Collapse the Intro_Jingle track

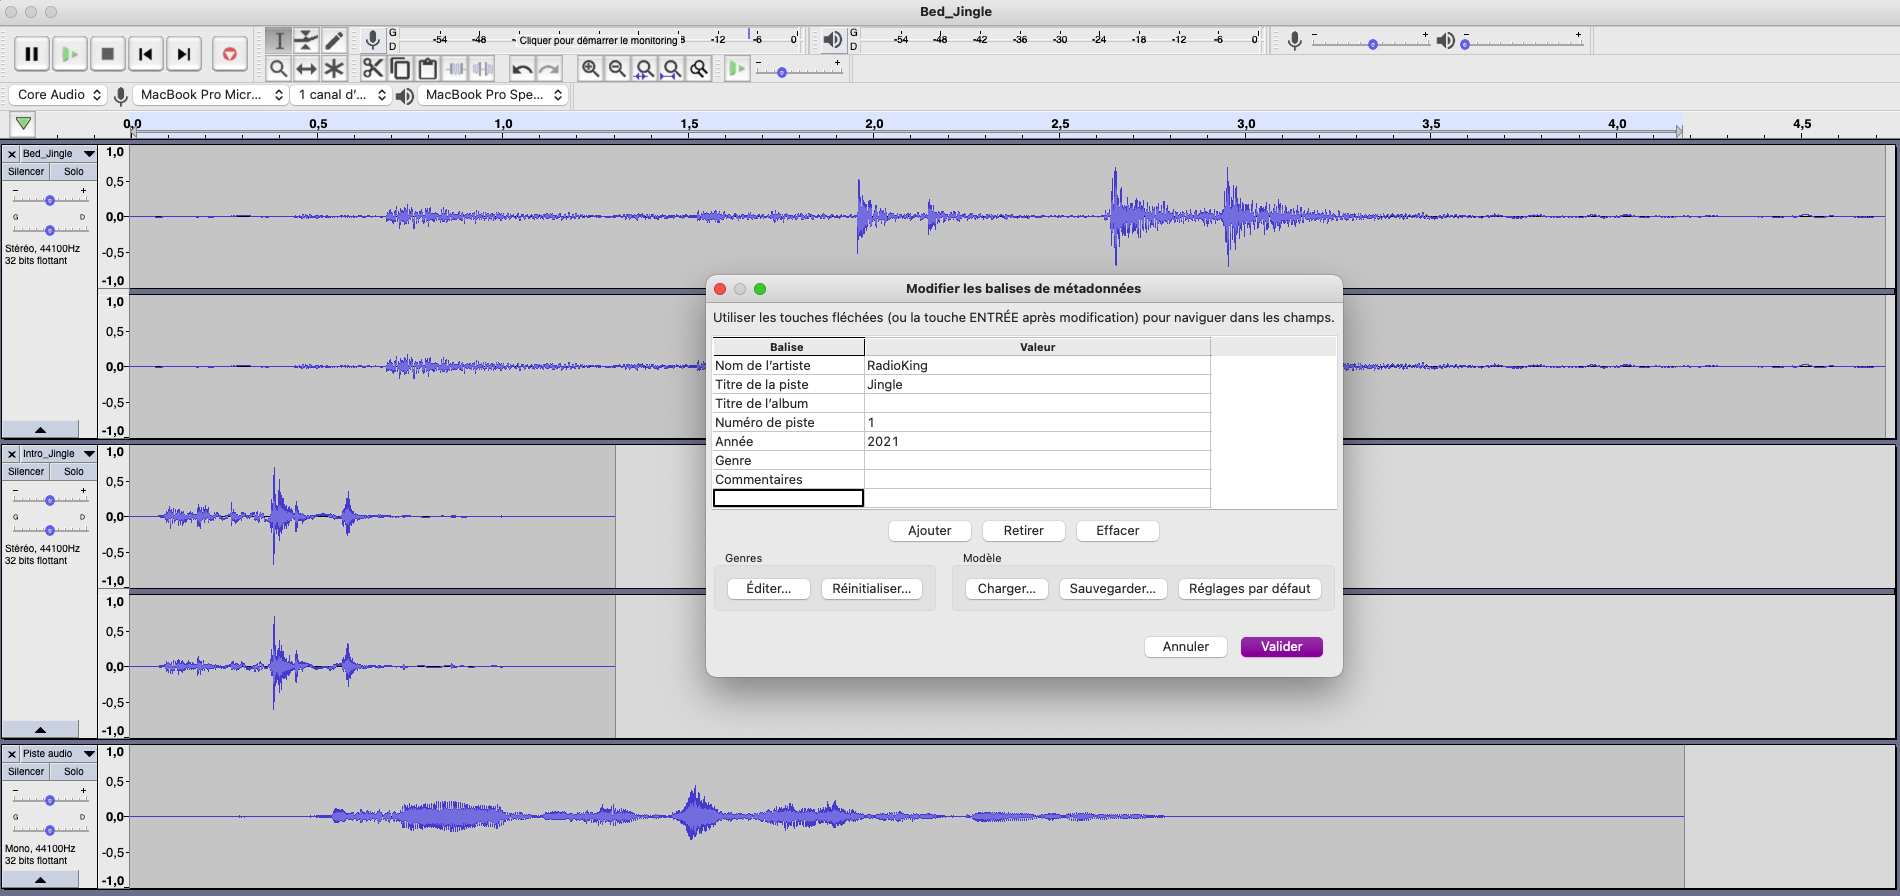coord(40,729)
